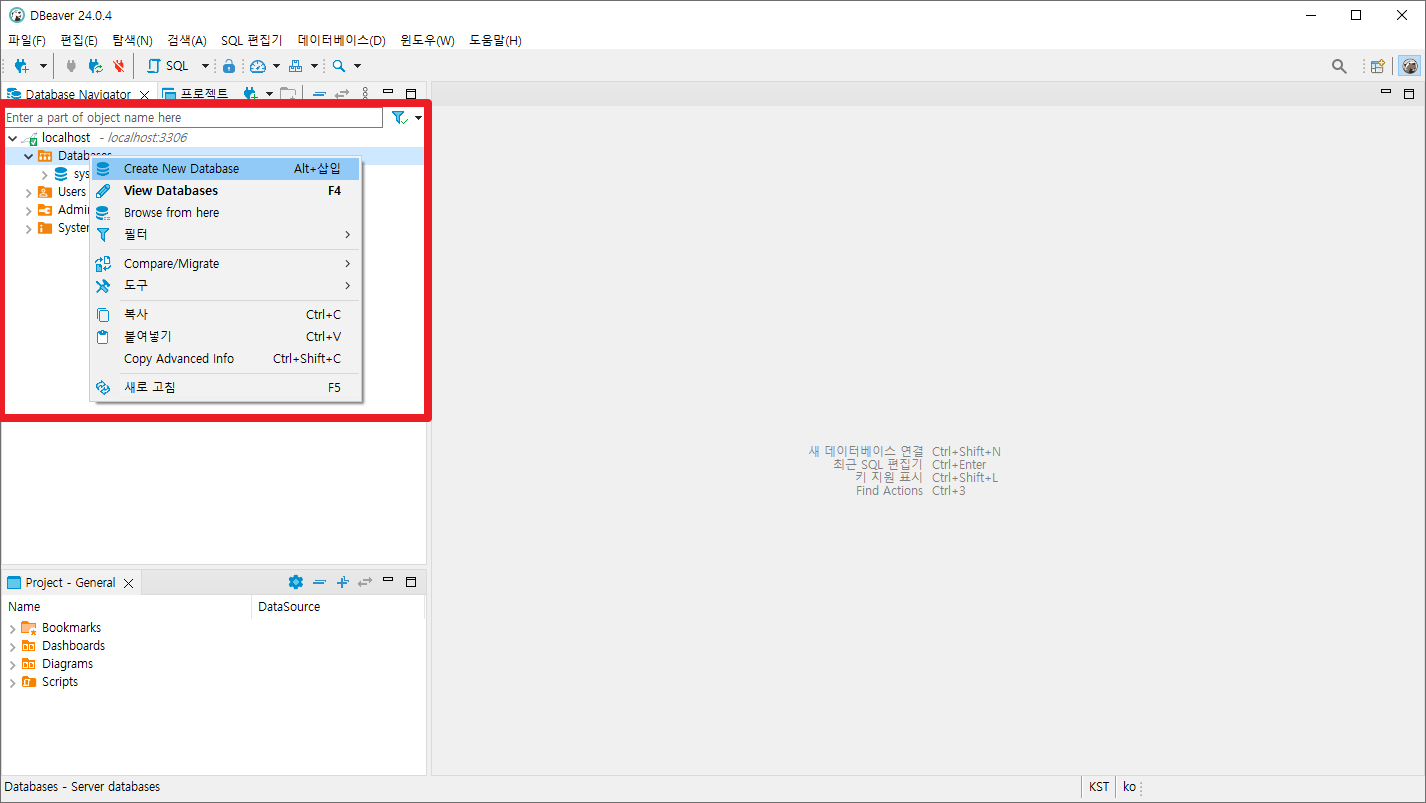Image resolution: width=1426 pixels, height=803 pixels.
Task: Open the 도구 submenu
Action: click(225, 286)
